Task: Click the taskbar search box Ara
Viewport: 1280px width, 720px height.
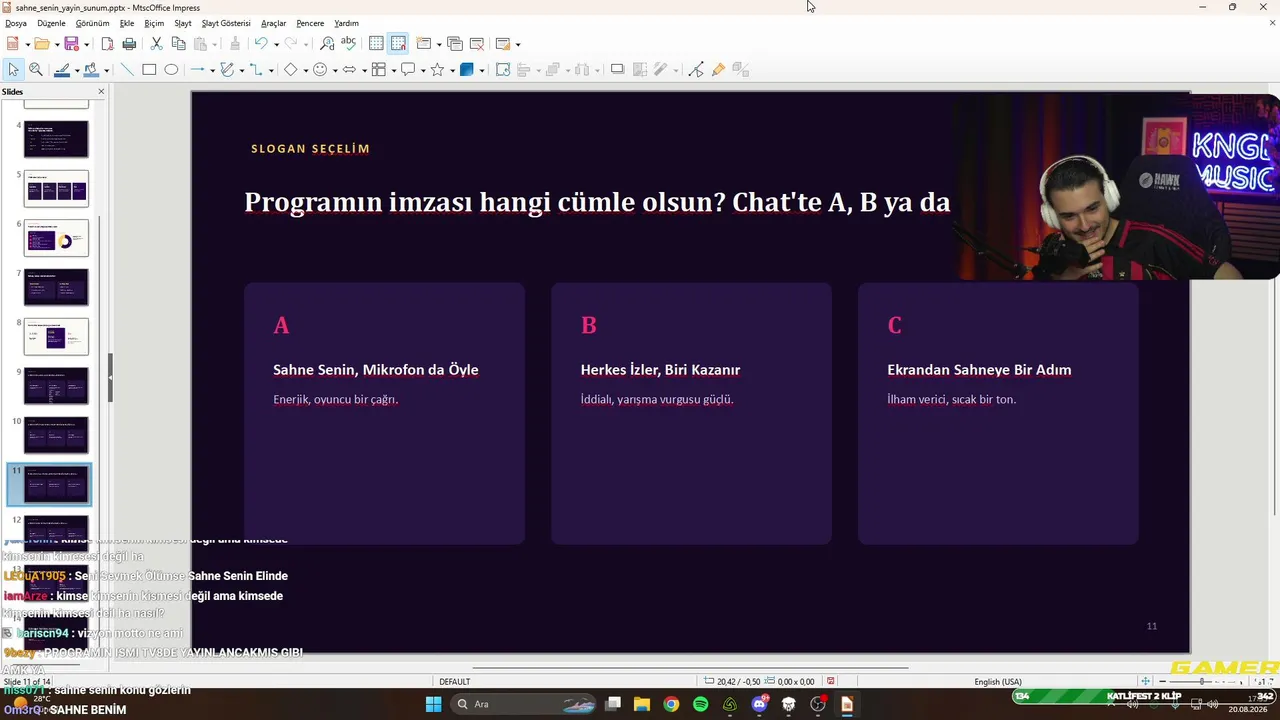Action: coord(523,704)
